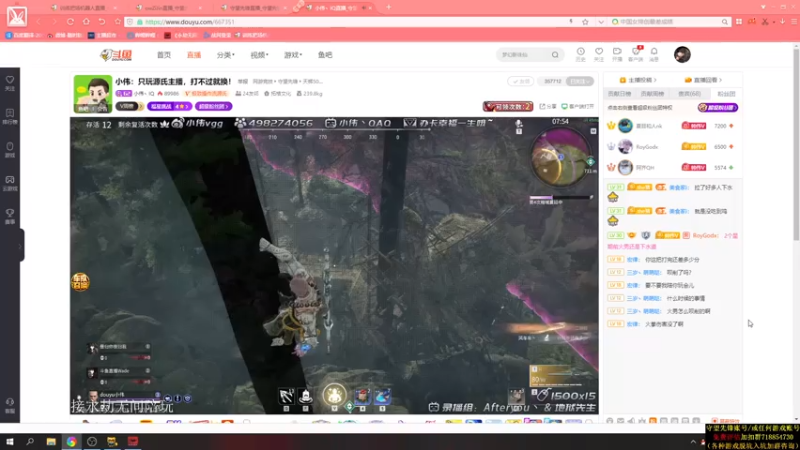
Task: Click the start streaming camera icon
Action: [617, 54]
